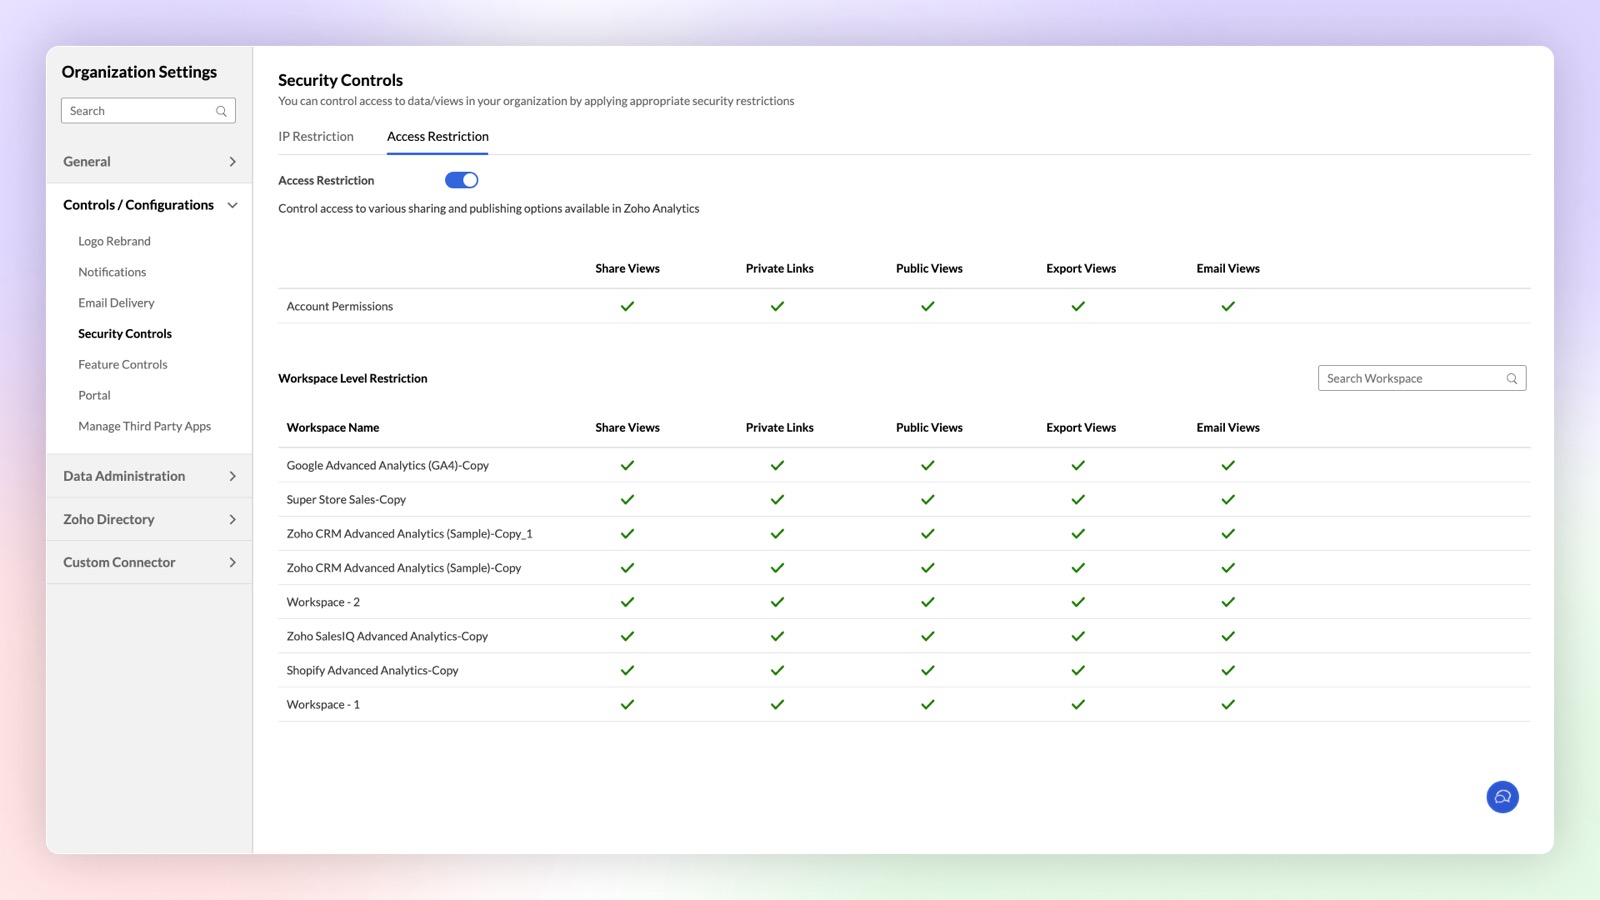The image size is (1600, 900).
Task: Toggle Private Links for Zoho CRM Advanced Analytics (Sample)-Copy
Action: tap(777, 567)
